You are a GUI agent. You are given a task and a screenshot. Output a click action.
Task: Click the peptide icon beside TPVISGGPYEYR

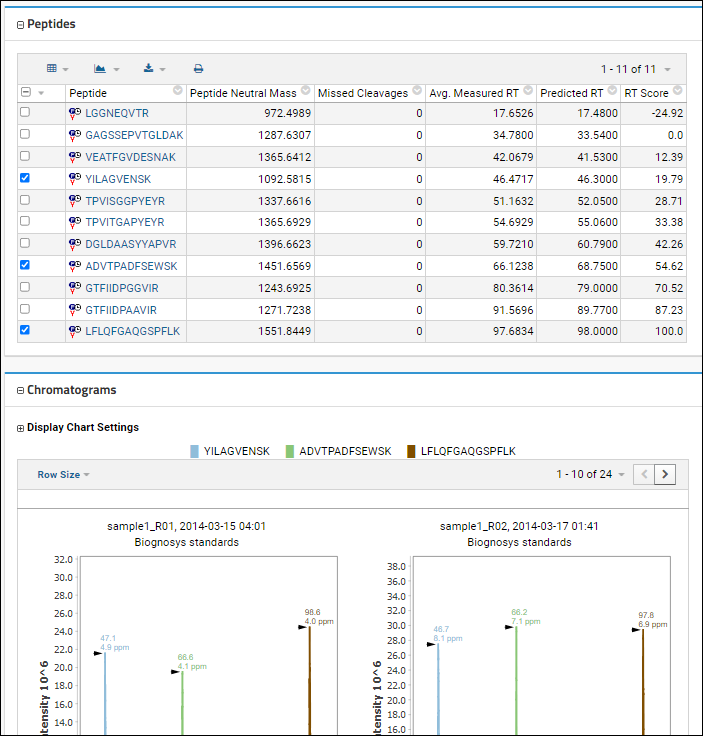point(75,201)
